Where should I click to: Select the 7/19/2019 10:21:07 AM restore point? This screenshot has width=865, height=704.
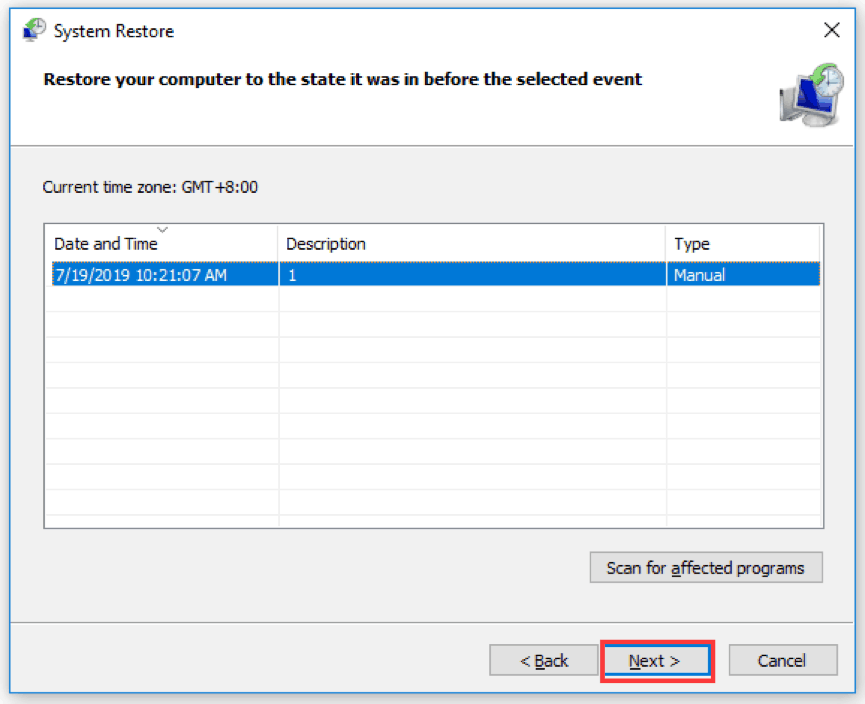pyautogui.click(x=140, y=274)
